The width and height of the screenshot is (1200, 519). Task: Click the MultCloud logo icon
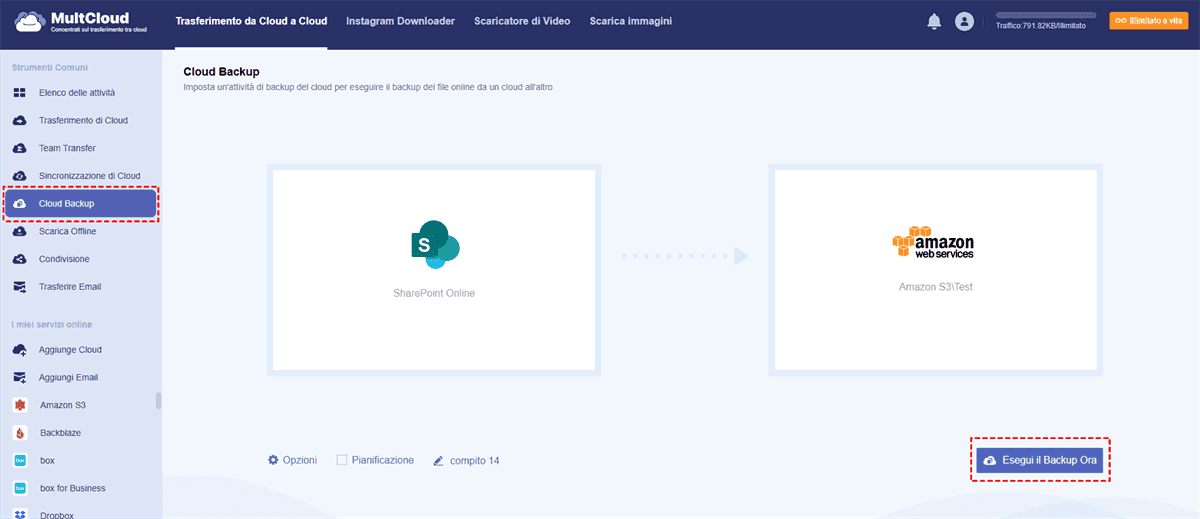(28, 21)
